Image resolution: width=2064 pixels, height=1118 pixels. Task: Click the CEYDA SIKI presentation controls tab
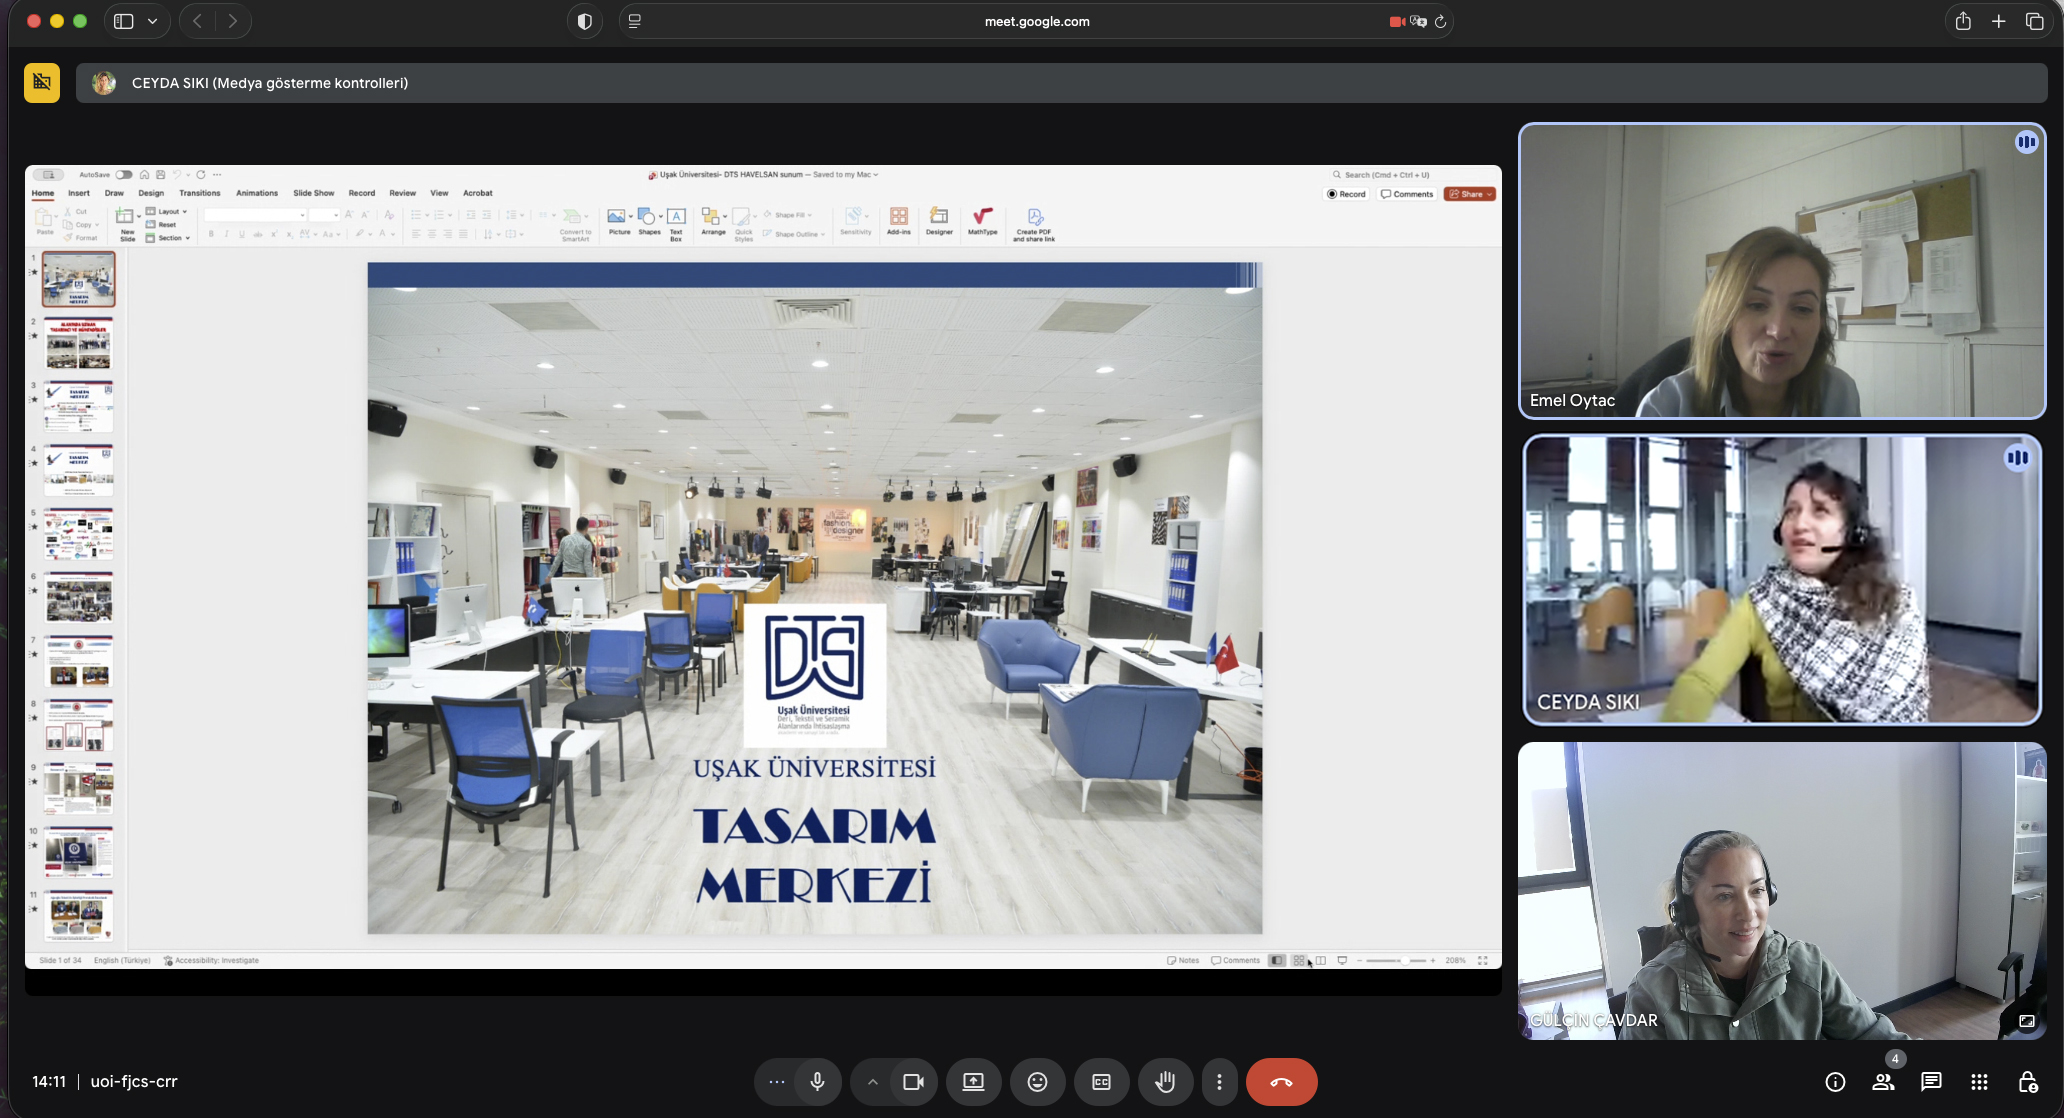pos(270,83)
